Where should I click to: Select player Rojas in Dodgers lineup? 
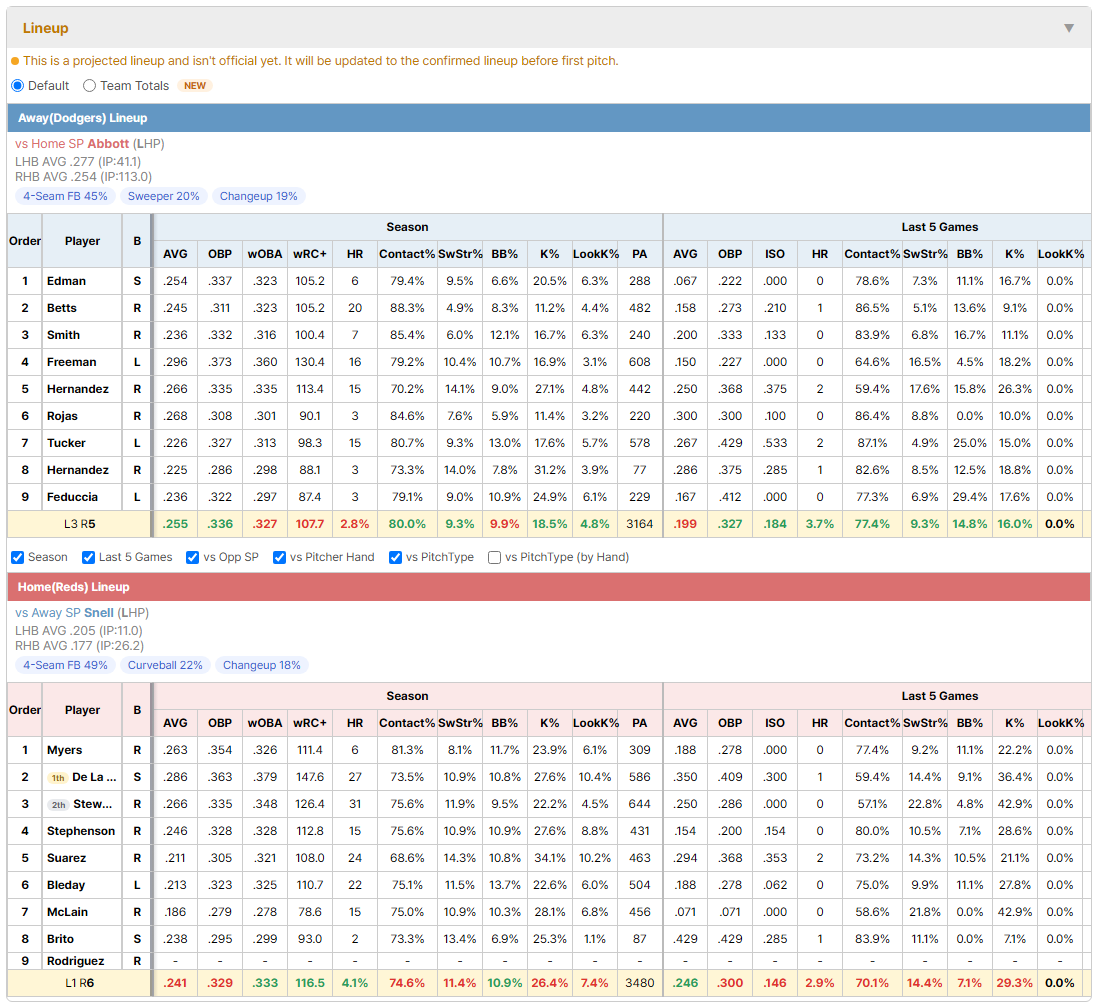pyautogui.click(x=62, y=416)
